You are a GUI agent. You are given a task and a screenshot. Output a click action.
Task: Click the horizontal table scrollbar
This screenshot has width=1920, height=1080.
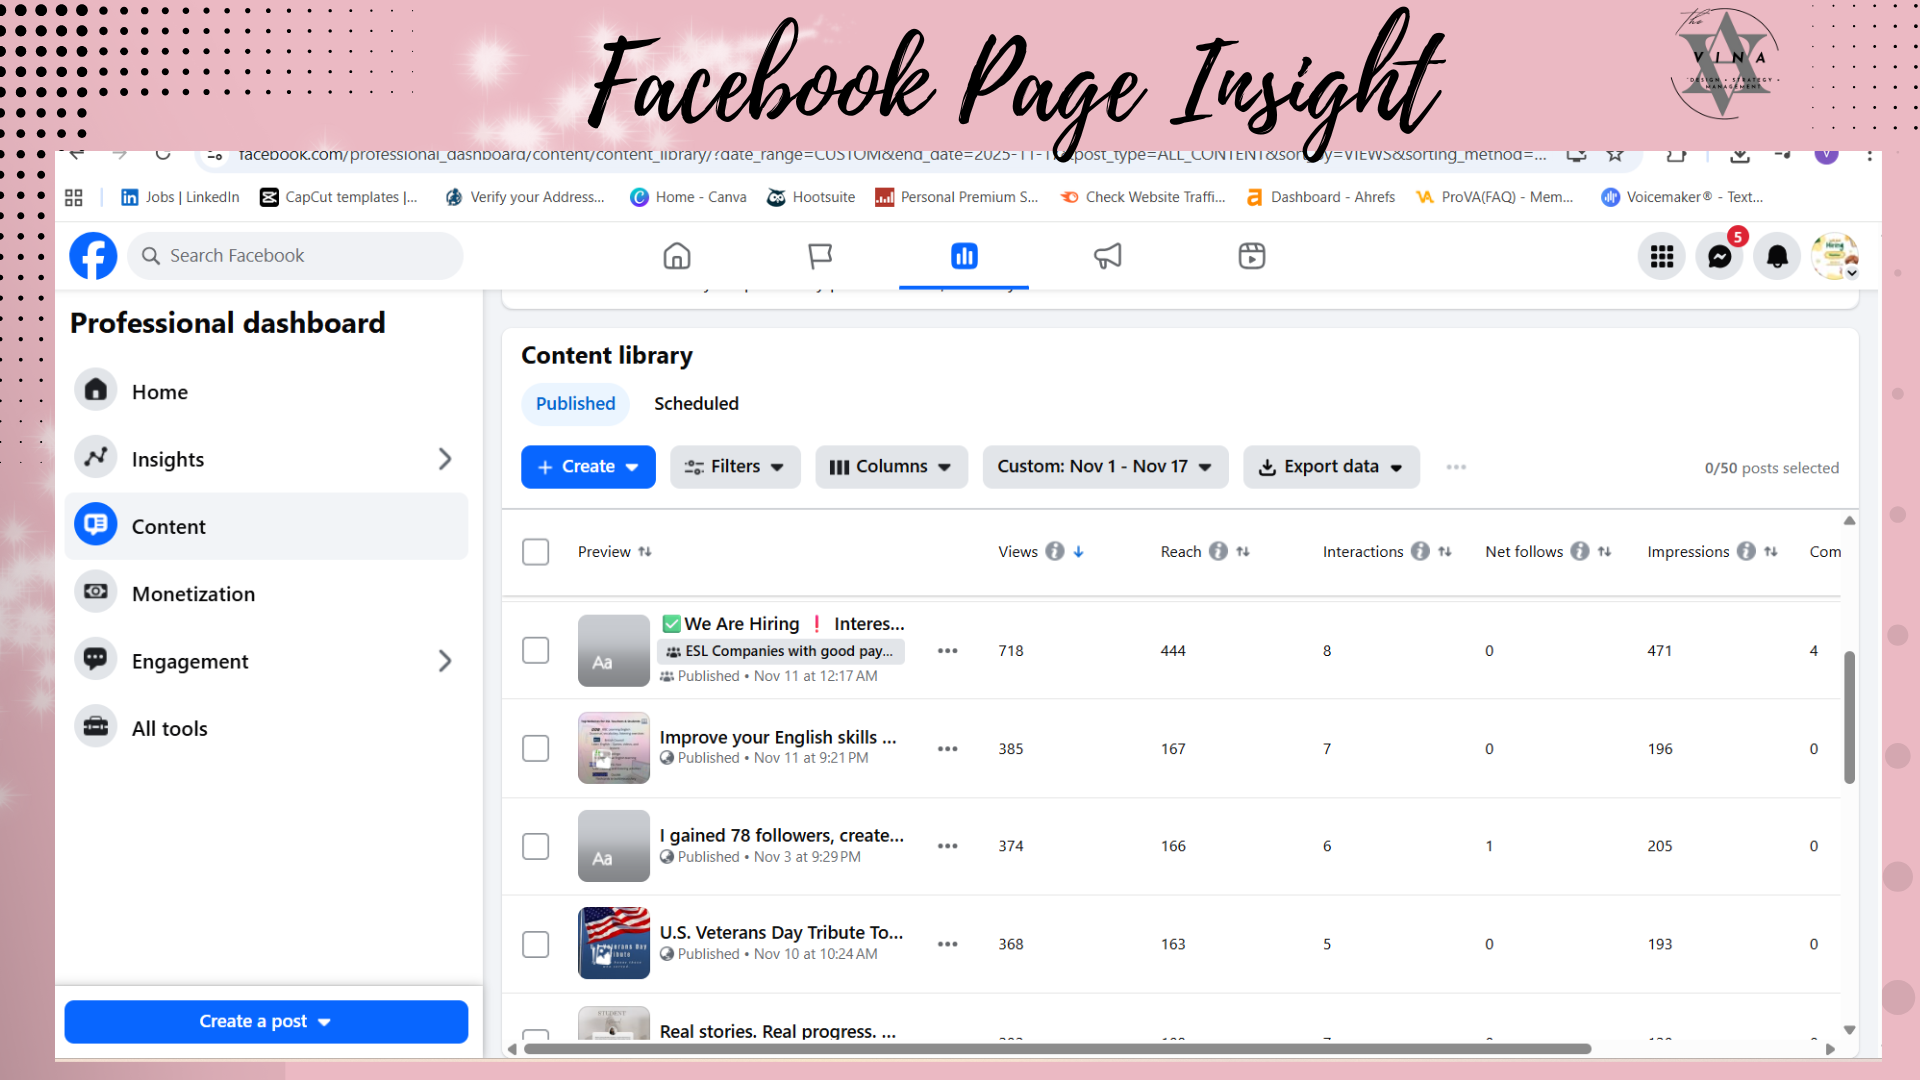(x=1057, y=1049)
